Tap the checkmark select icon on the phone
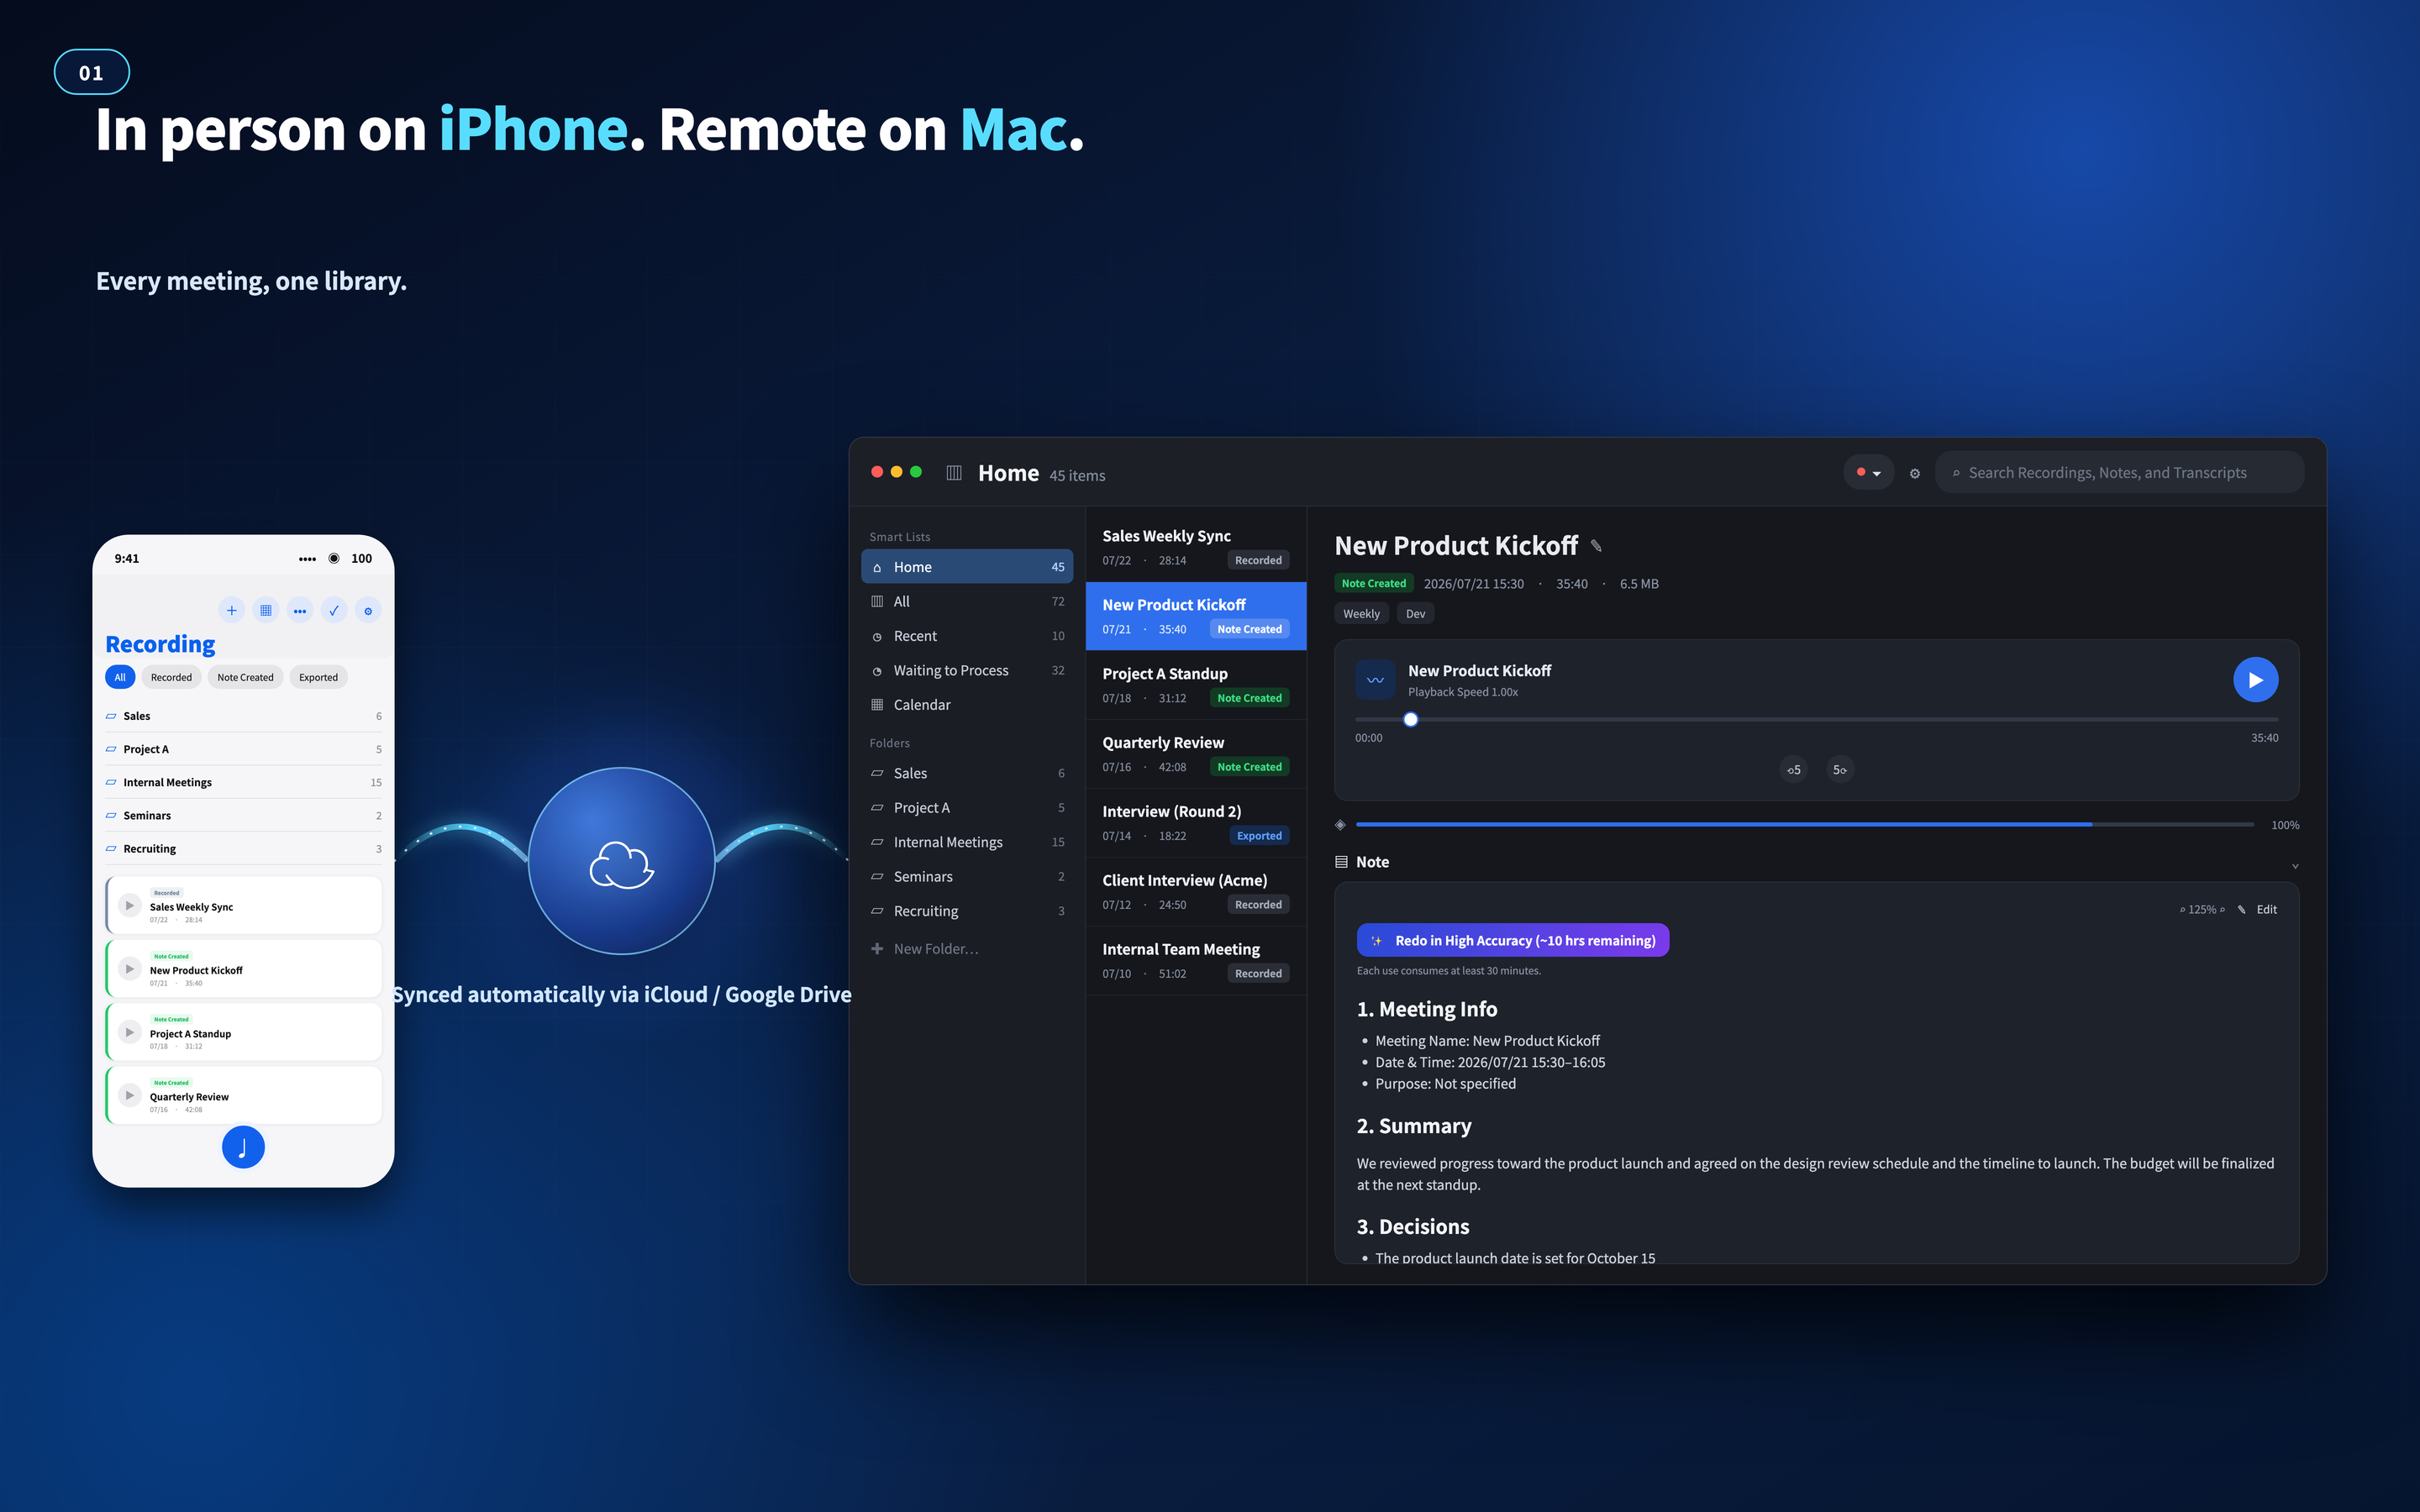Viewport: 2420px width, 1512px height. tap(334, 610)
